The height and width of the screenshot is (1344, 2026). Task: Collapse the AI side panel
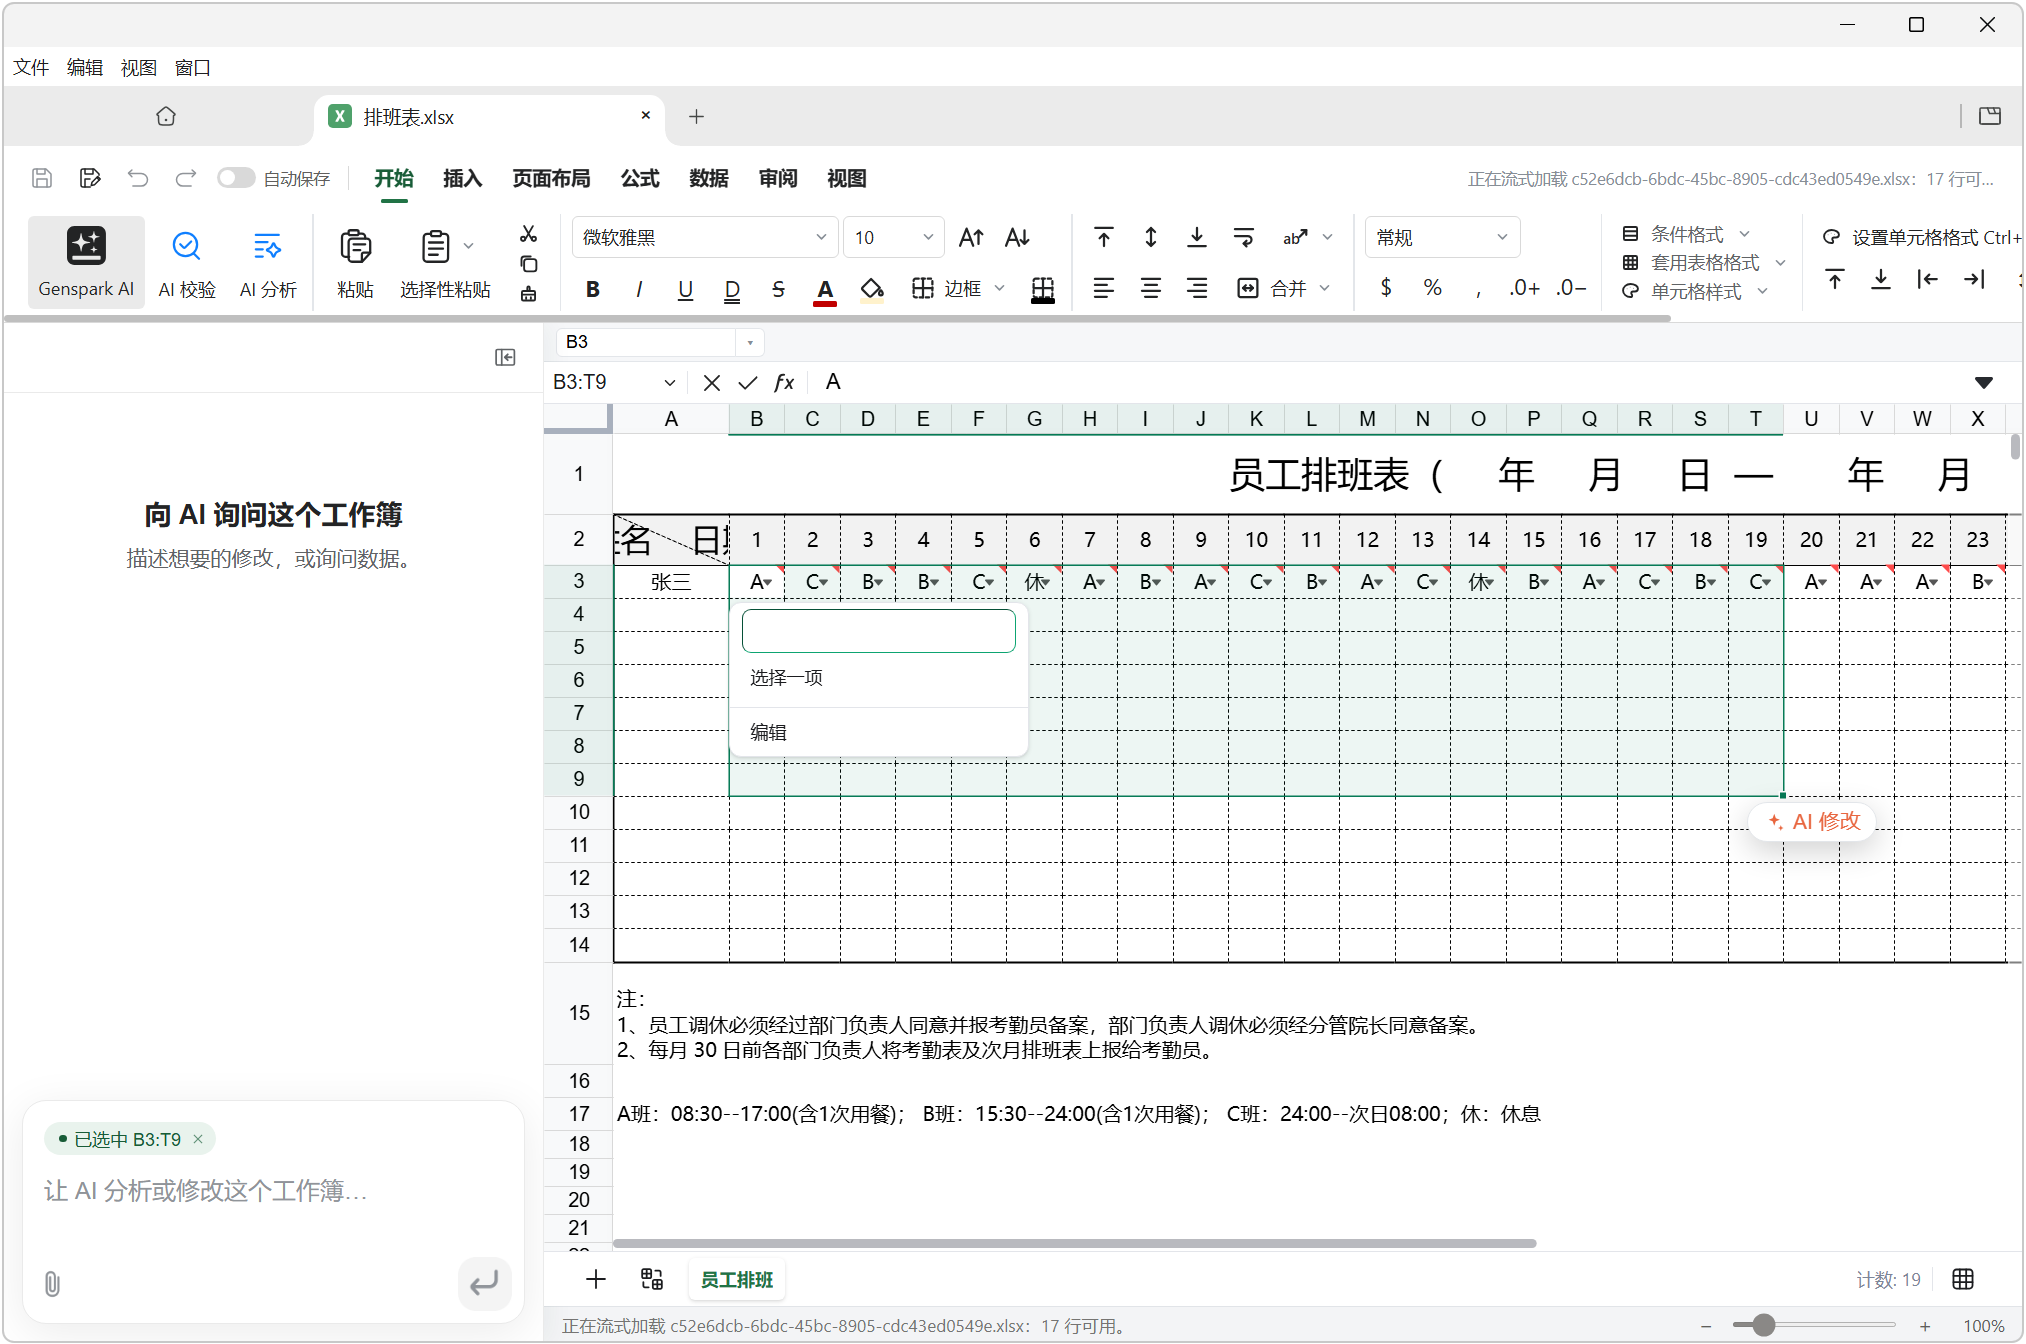pos(506,358)
